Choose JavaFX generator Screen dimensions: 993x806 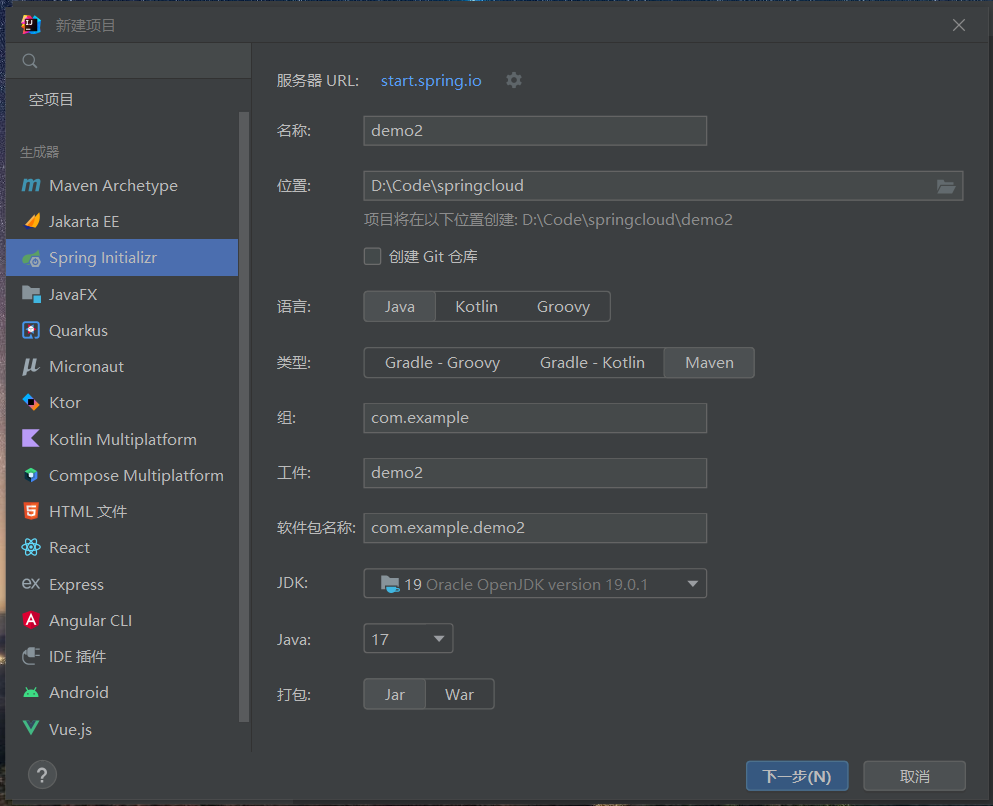(x=122, y=294)
